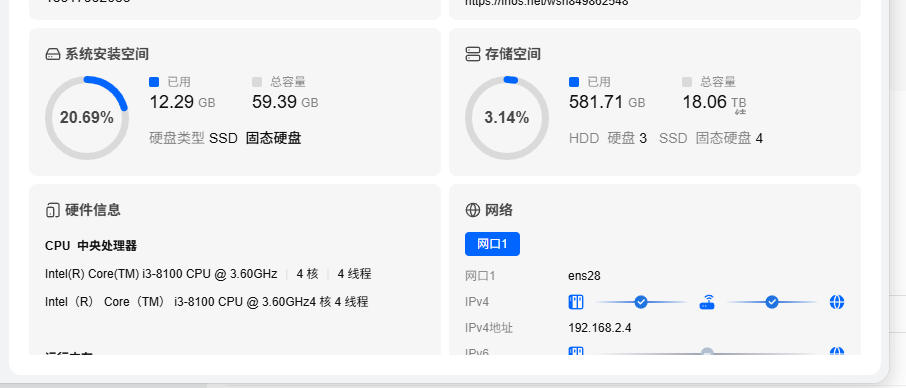This screenshot has height=388, width=906.
Task: Click the first Intel i3-8100 CPU line with separators
Action: (208, 274)
